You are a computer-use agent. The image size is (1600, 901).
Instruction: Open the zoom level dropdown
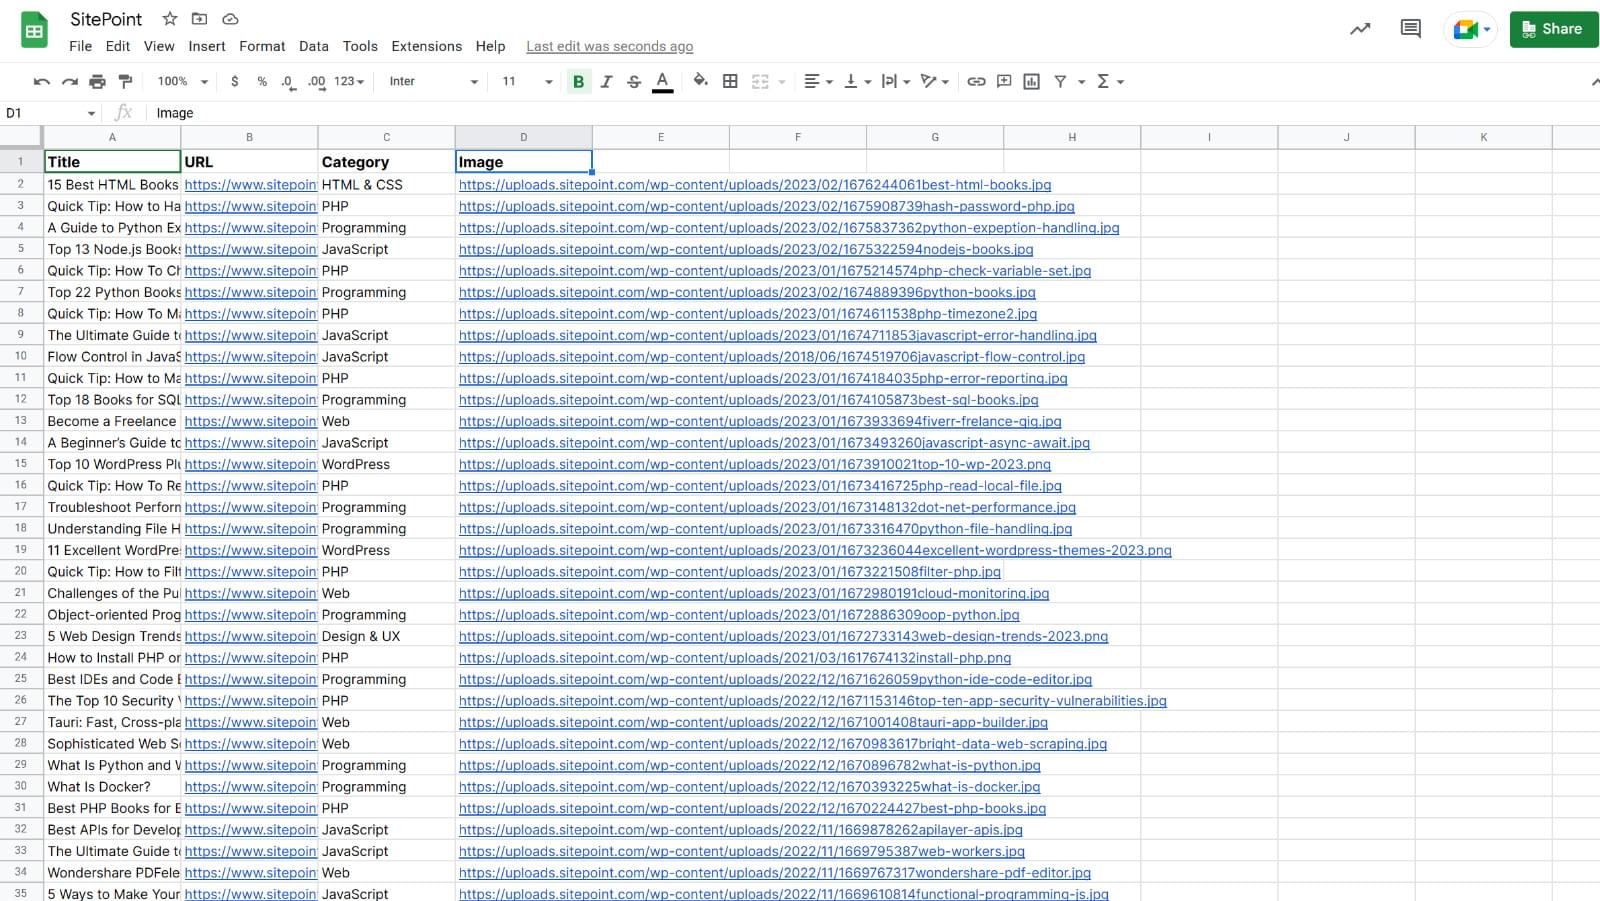[x=182, y=81]
